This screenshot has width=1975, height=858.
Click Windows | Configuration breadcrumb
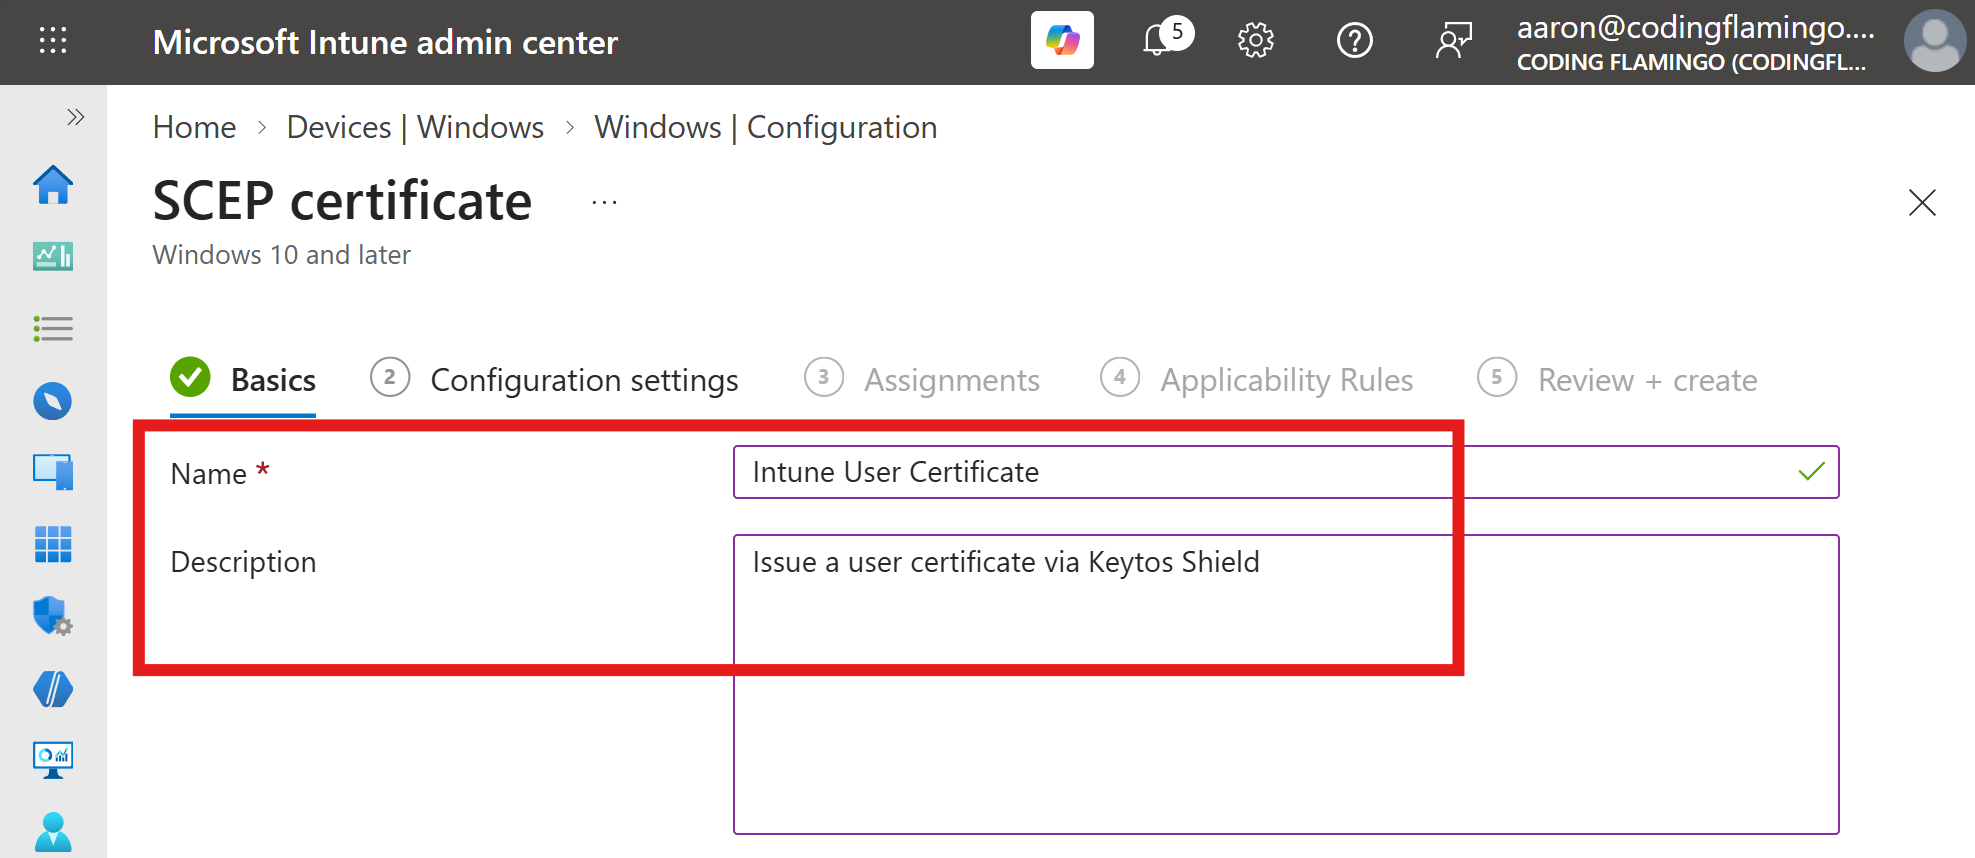click(x=765, y=127)
